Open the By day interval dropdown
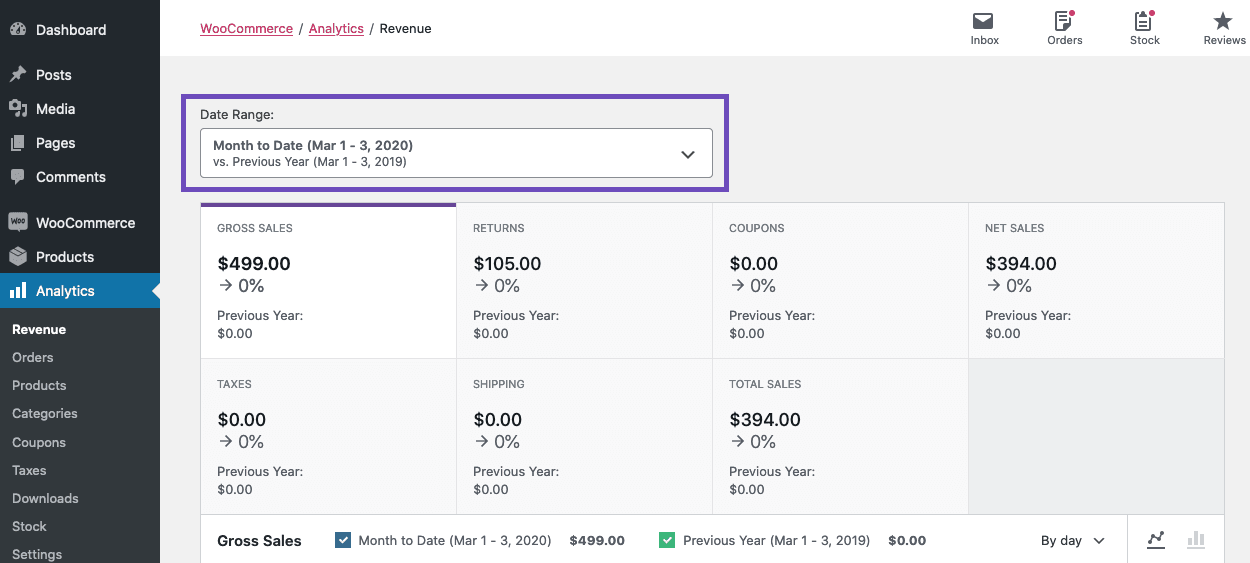1250x563 pixels. (1072, 540)
